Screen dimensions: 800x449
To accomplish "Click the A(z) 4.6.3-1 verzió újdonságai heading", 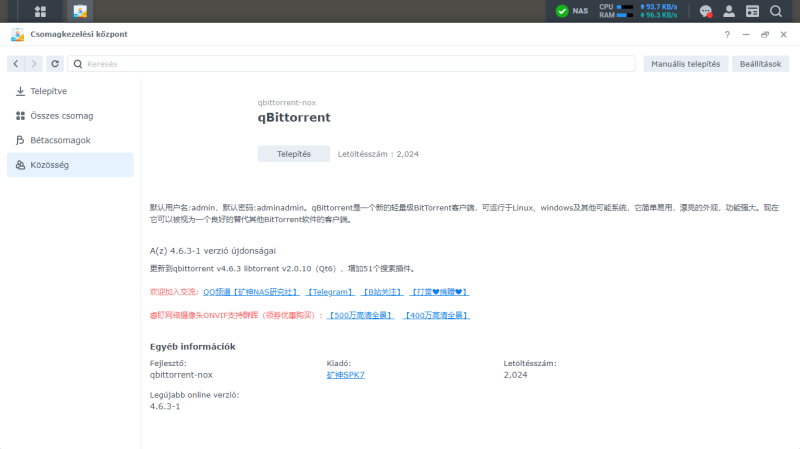I will [213, 251].
